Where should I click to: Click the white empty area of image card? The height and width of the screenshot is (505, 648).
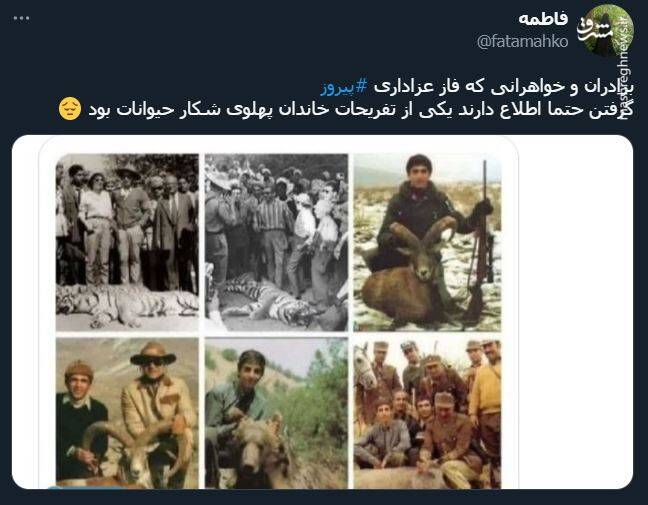tap(574, 312)
